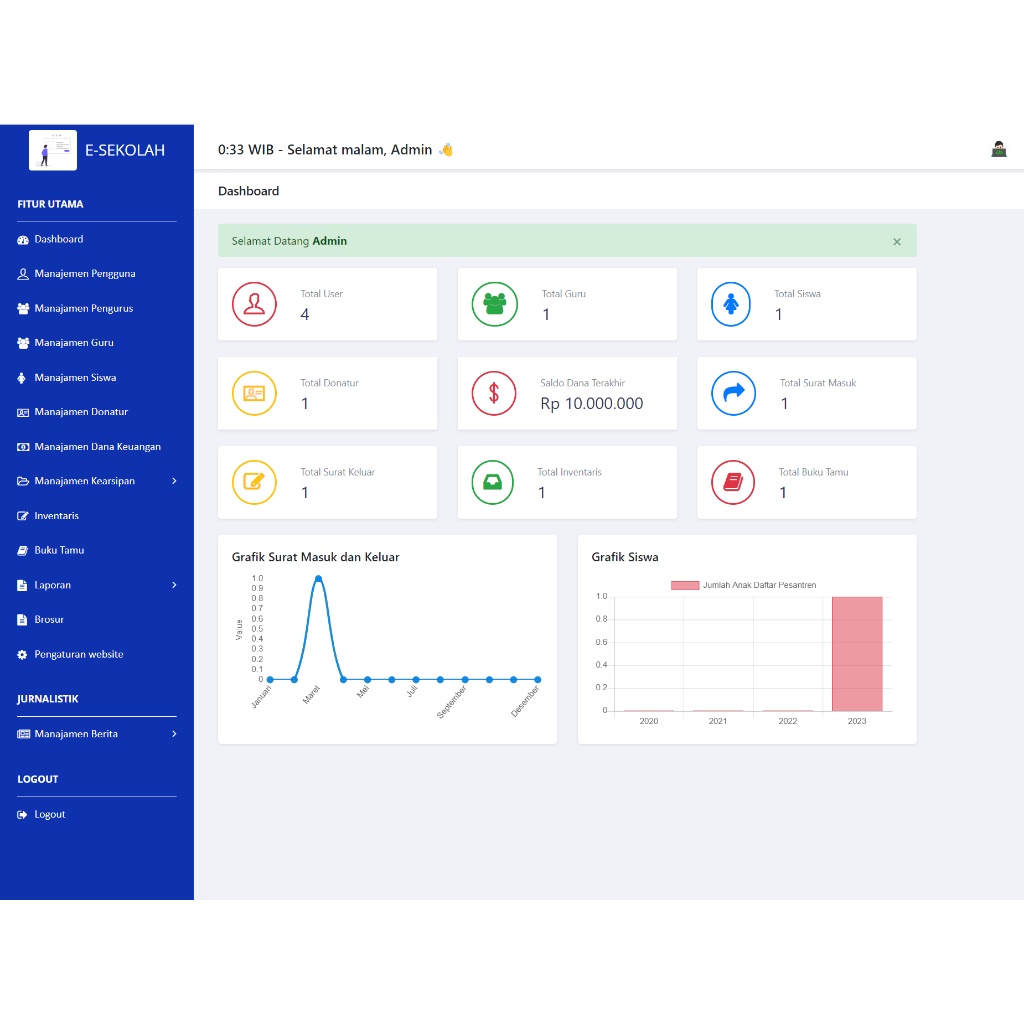The width and height of the screenshot is (1024, 1024).
Task: Click the Inventaris edit icon in sidebar
Action: [x=23, y=516]
